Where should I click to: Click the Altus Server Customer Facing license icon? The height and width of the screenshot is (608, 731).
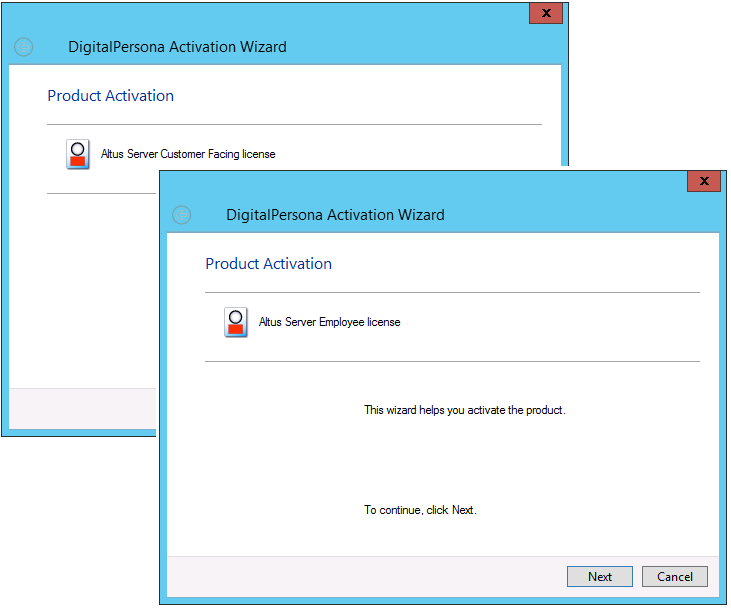coord(78,154)
